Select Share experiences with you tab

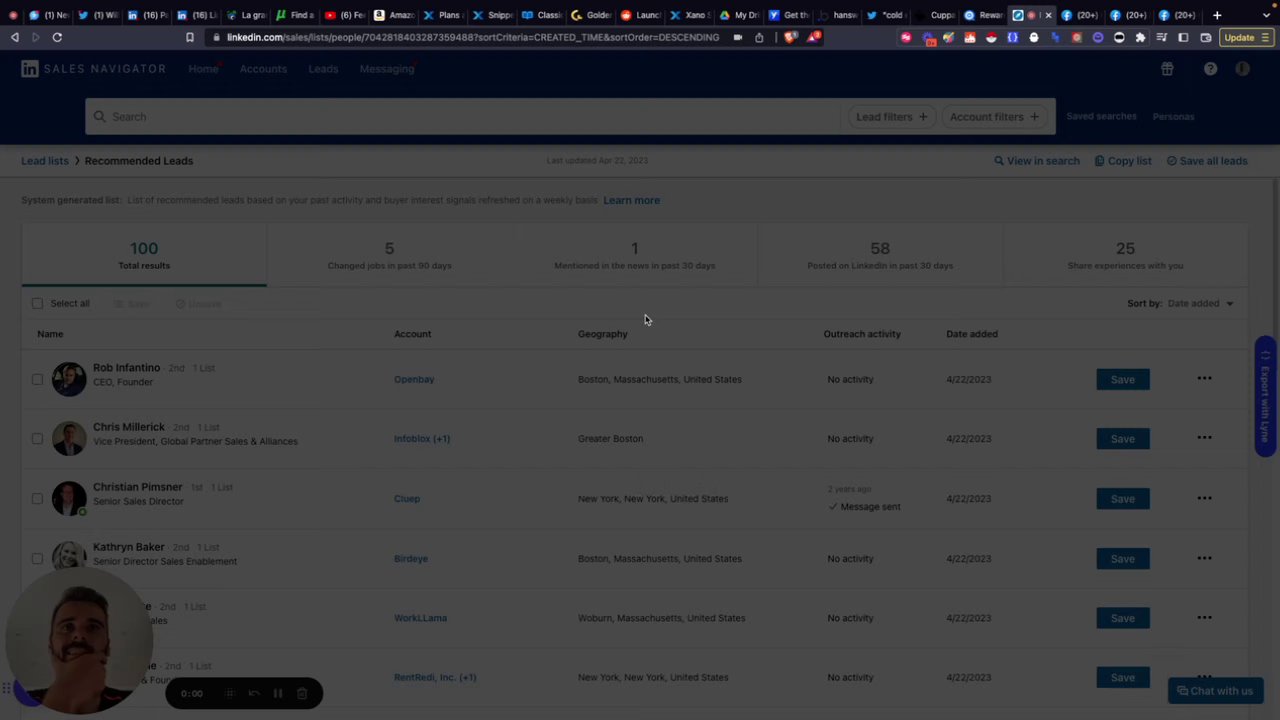1125,255
